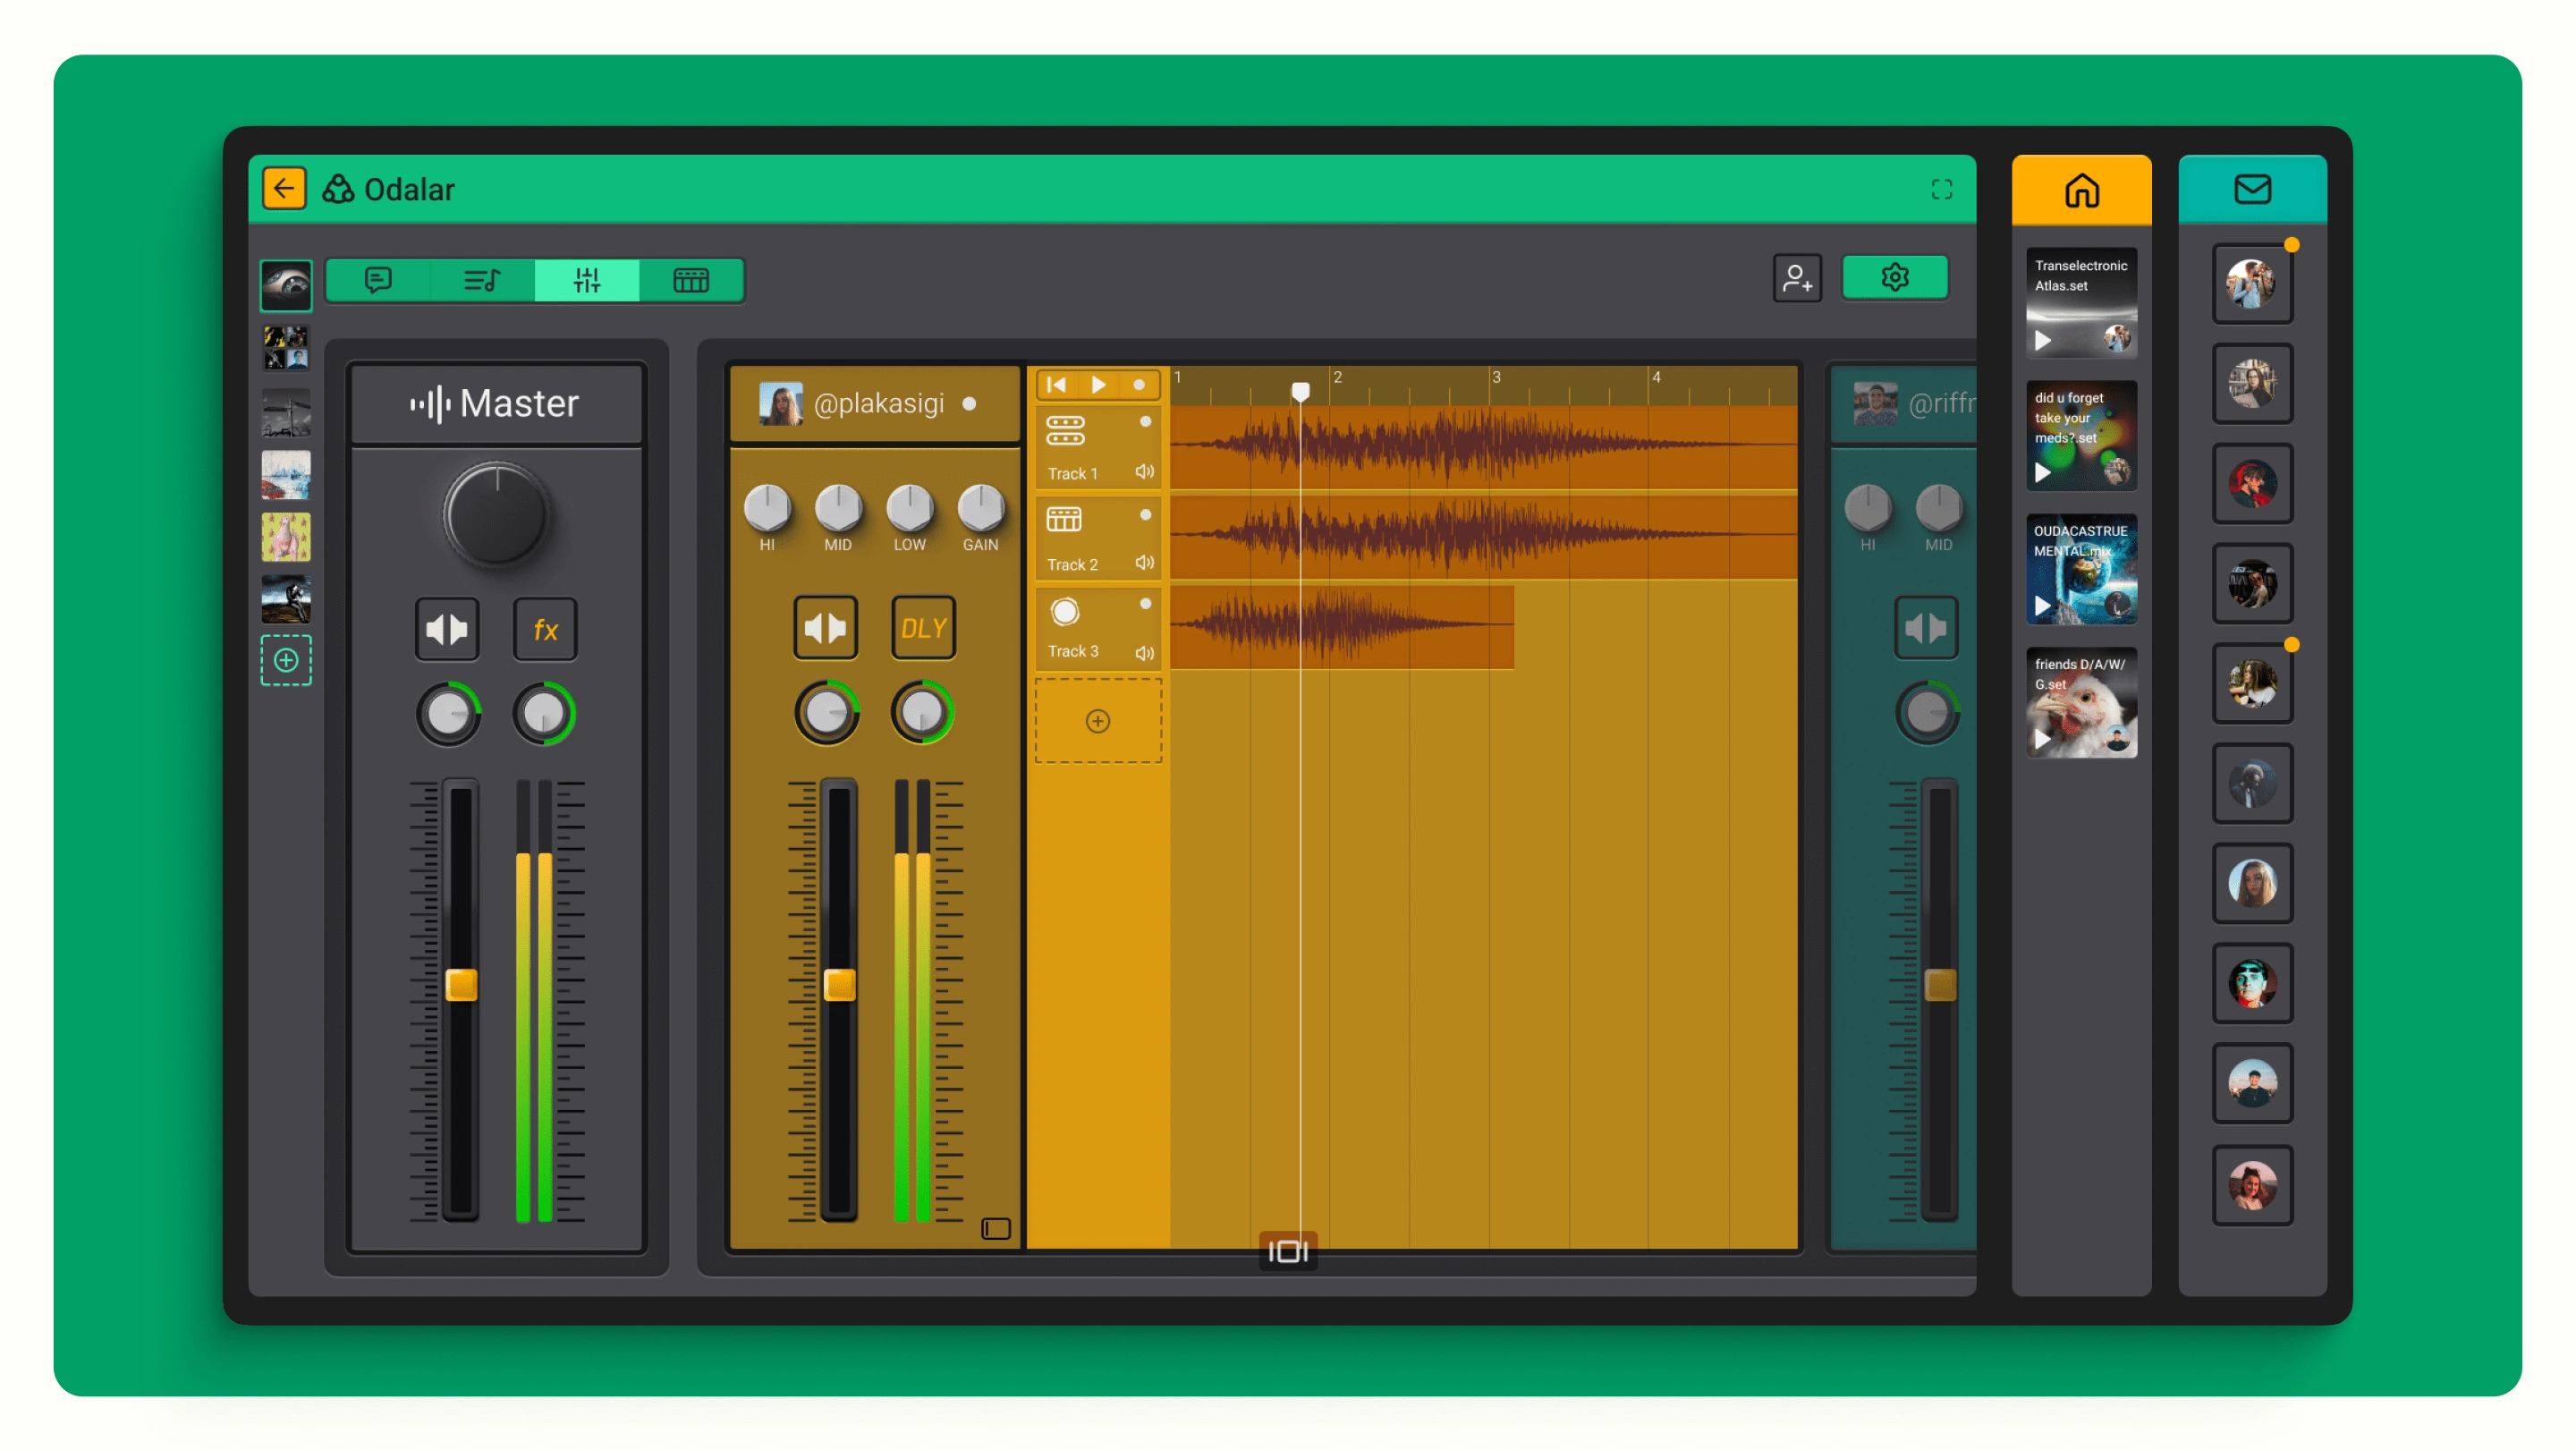Rewind to start in track transport
The height and width of the screenshot is (1450, 2576).
(x=1057, y=385)
